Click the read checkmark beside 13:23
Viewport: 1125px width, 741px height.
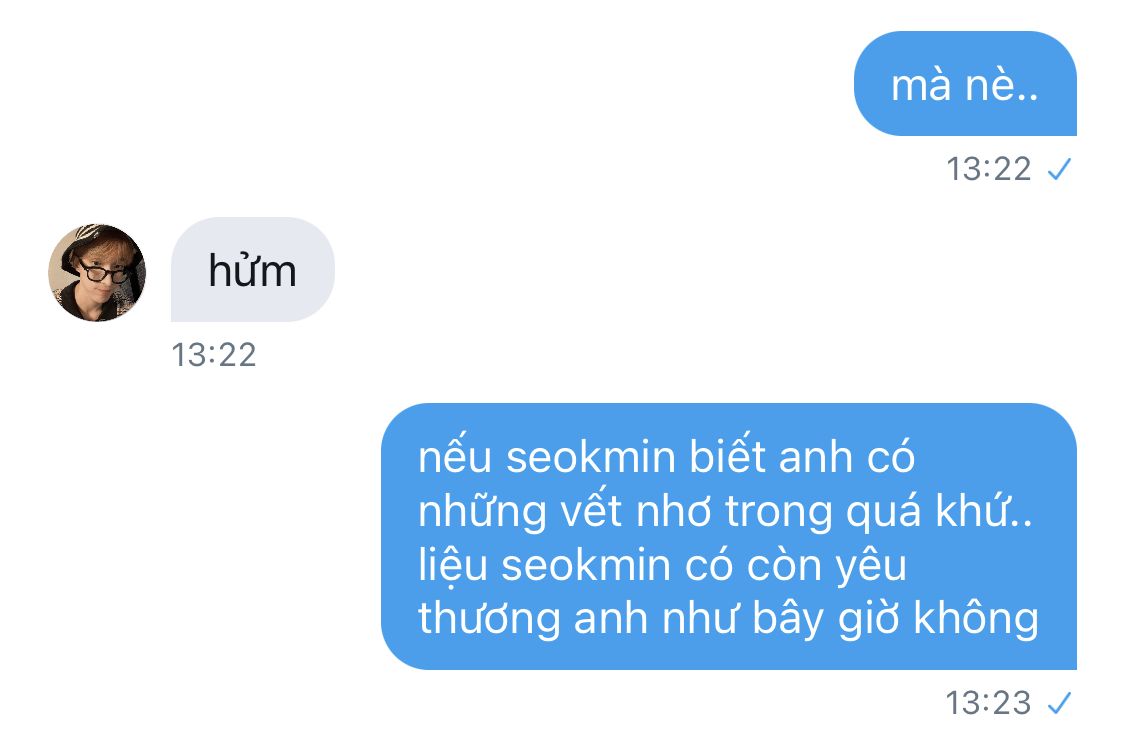[1059, 703]
